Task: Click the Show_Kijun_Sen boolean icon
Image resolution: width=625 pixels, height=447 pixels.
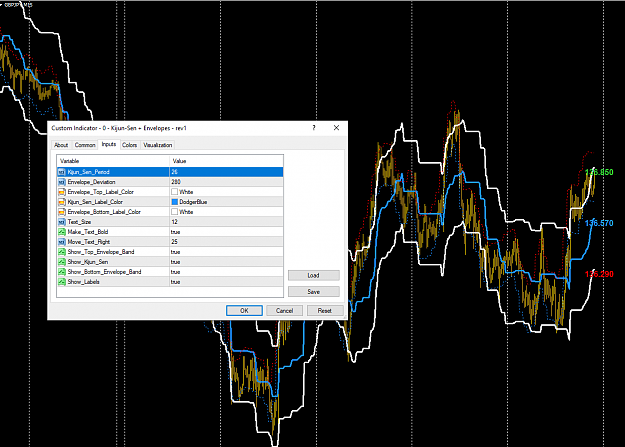Action: pos(62,262)
